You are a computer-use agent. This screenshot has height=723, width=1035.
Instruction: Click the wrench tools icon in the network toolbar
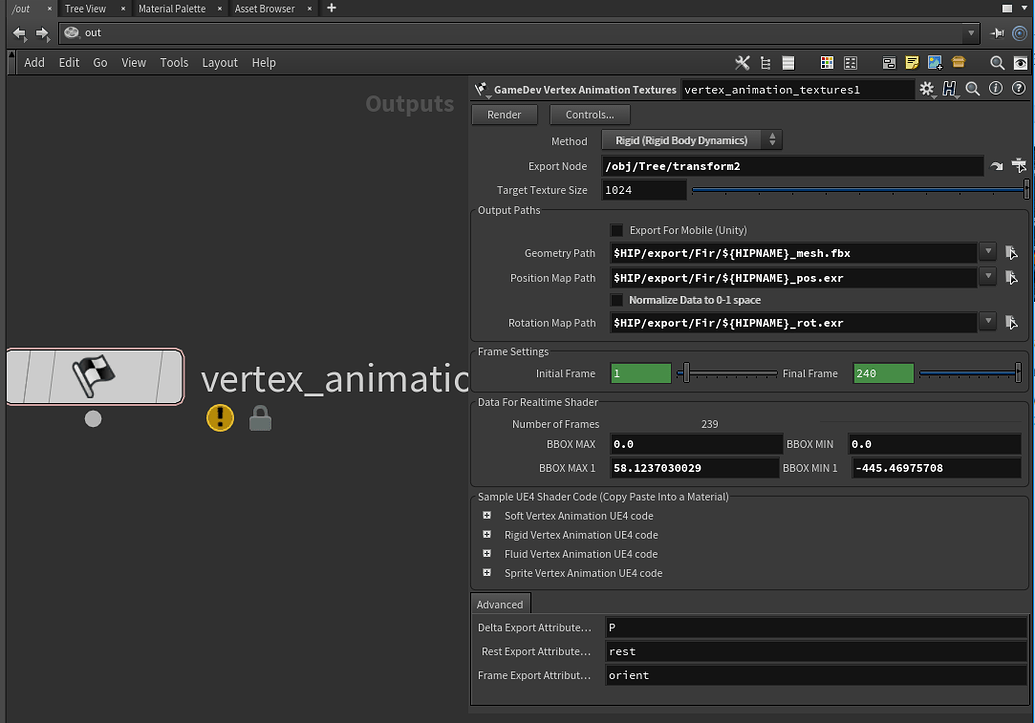coord(743,63)
